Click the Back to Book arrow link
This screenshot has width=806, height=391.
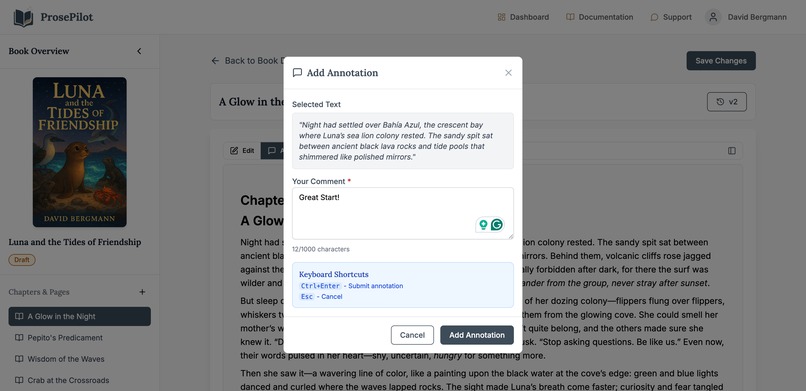coord(247,61)
